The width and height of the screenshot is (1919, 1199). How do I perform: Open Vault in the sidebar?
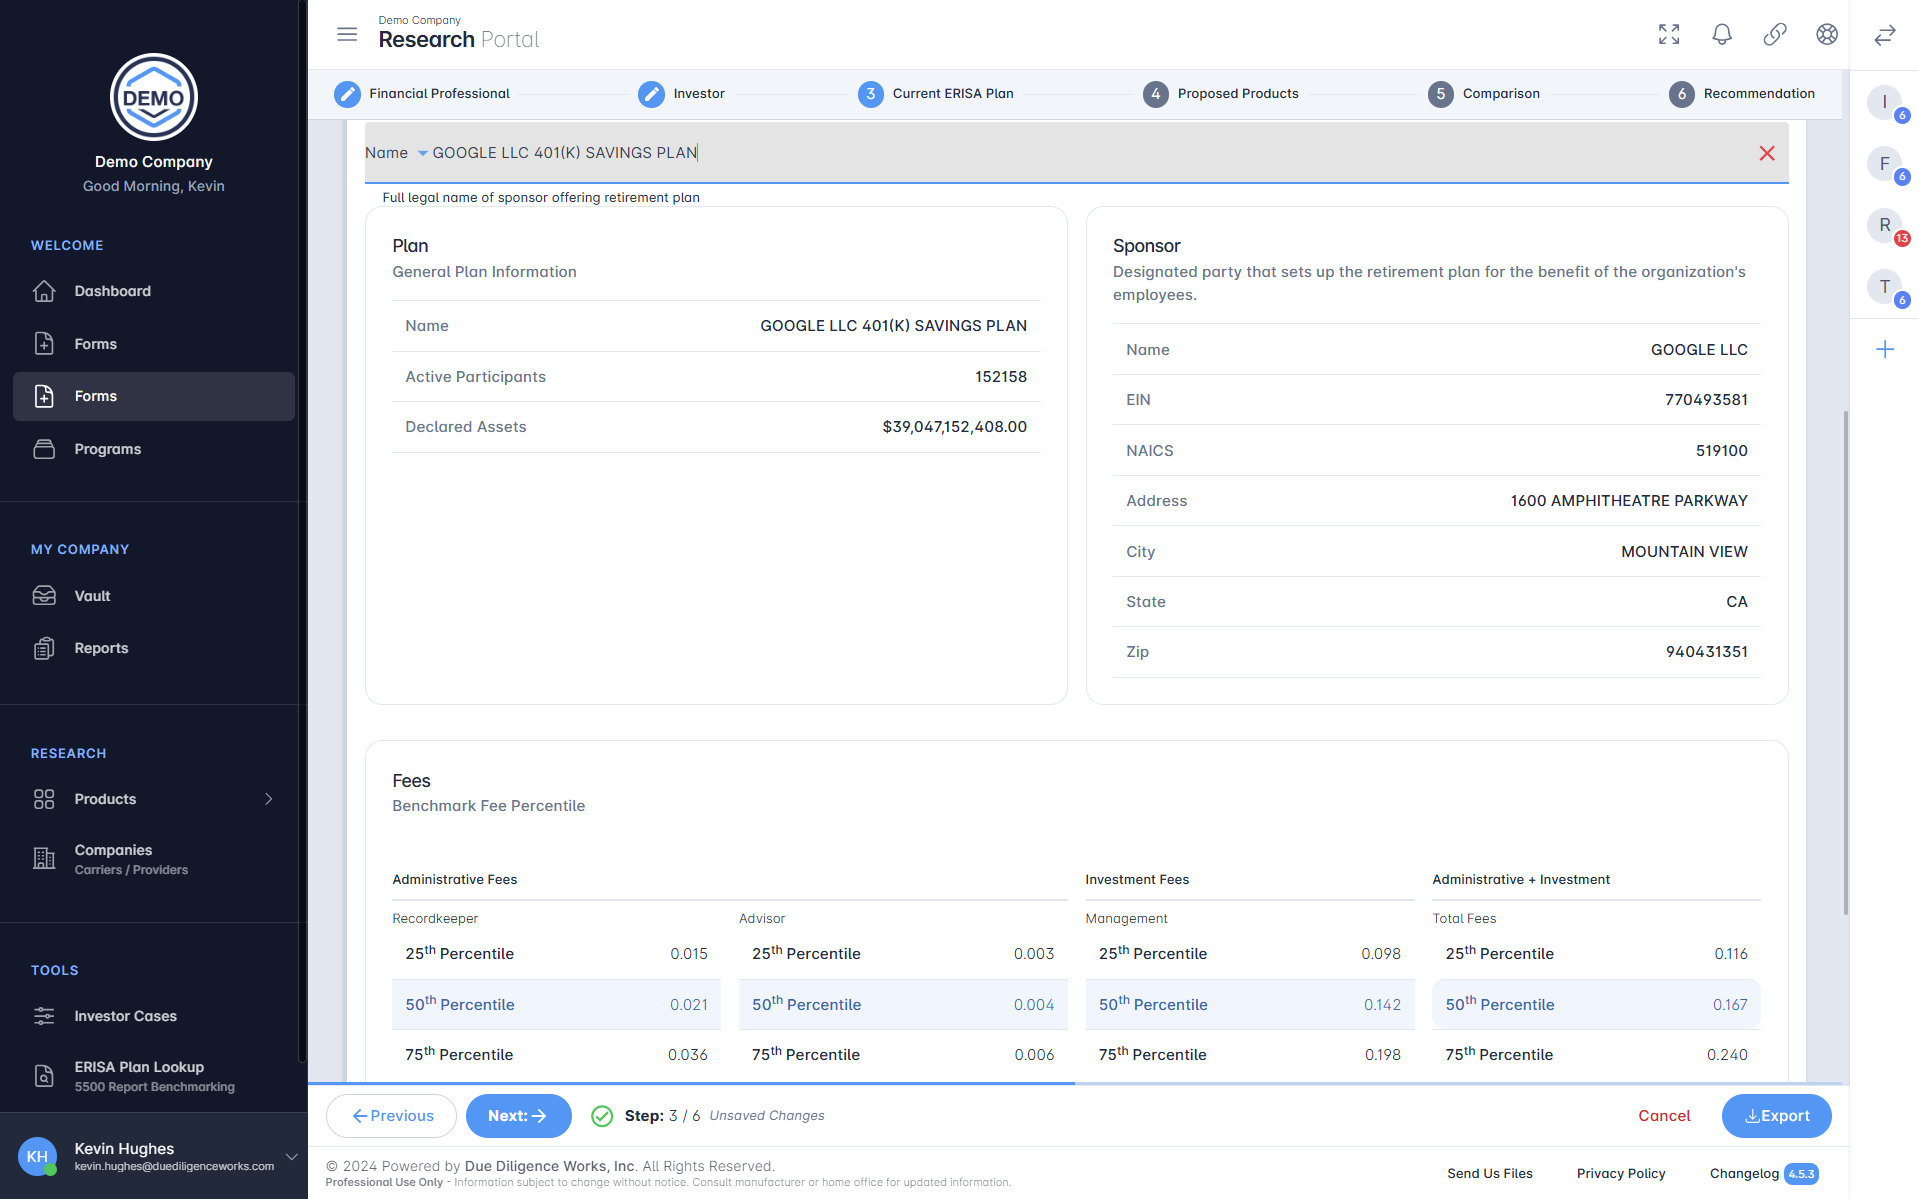point(154,596)
